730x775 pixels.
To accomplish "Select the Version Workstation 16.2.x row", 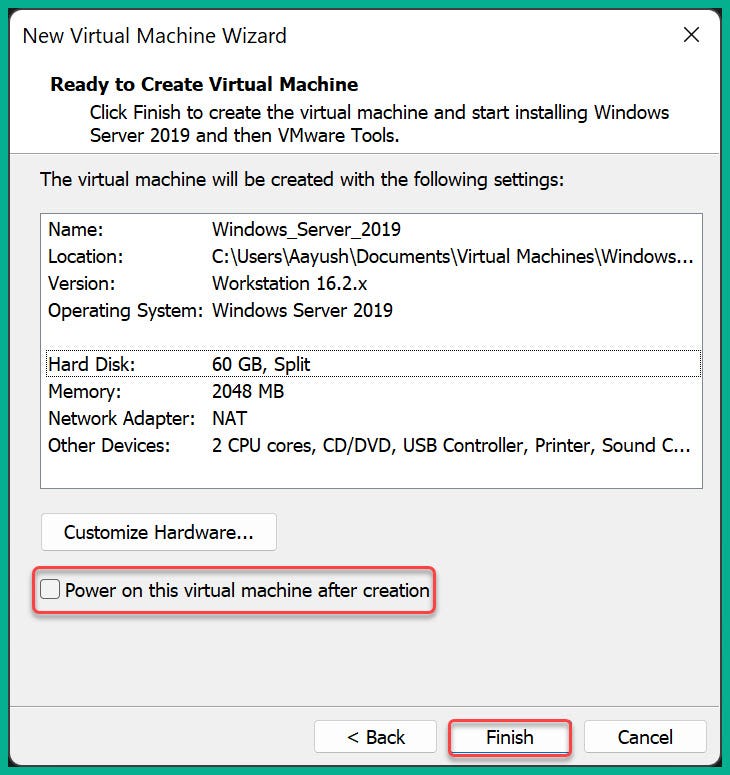I will (373, 284).
